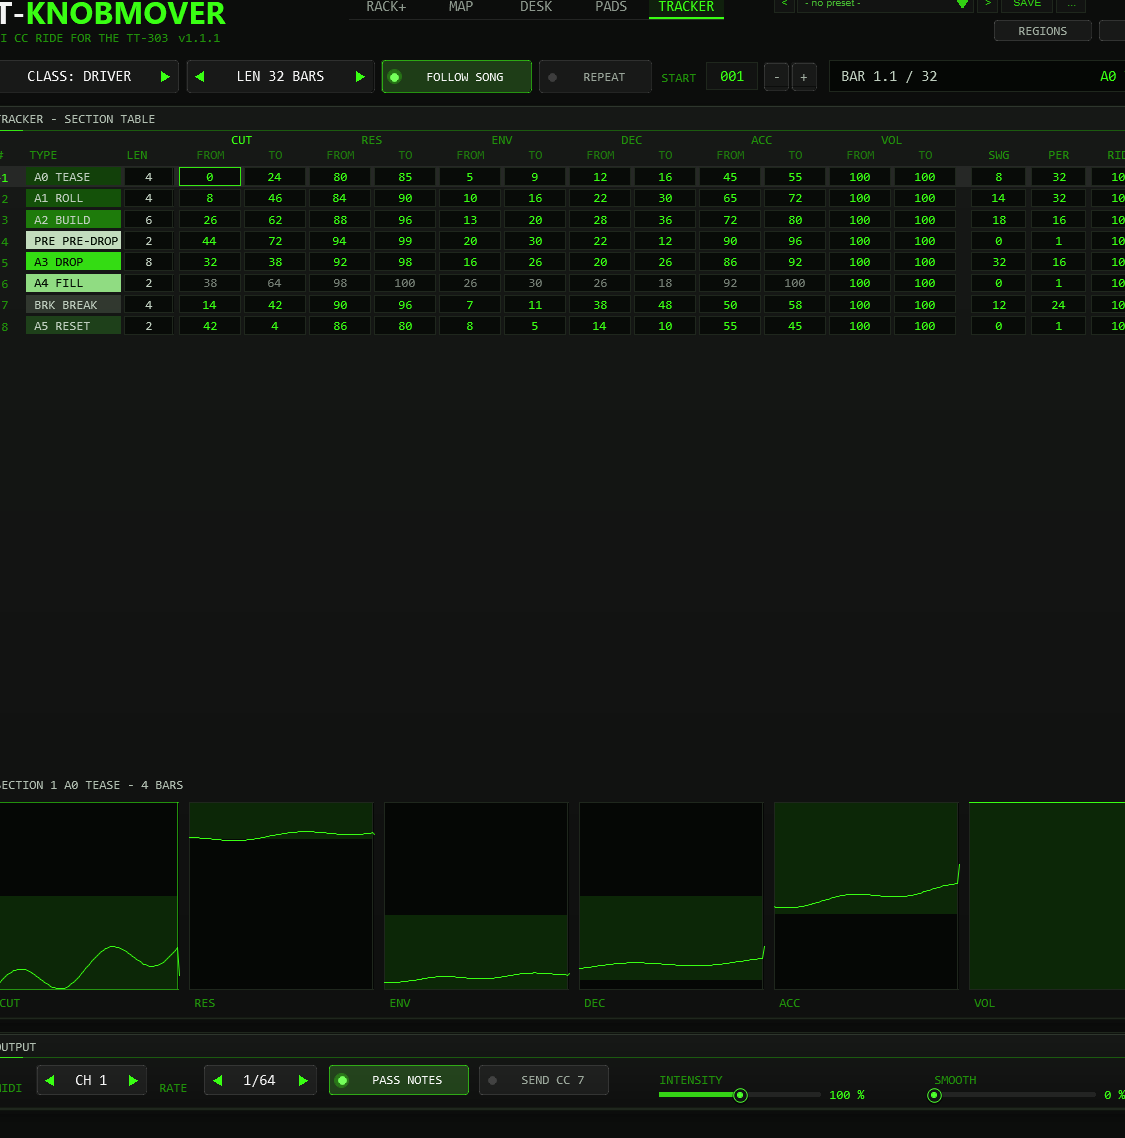This screenshot has width=1125, height=1138.
Task: Click the START value field 001
Action: pyautogui.click(x=732, y=76)
